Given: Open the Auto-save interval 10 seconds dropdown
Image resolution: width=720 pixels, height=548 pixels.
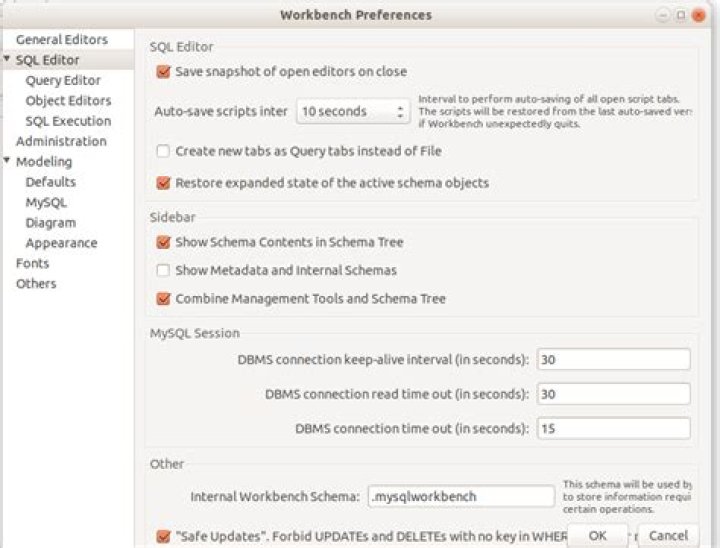Looking at the screenshot, I should tap(353, 111).
